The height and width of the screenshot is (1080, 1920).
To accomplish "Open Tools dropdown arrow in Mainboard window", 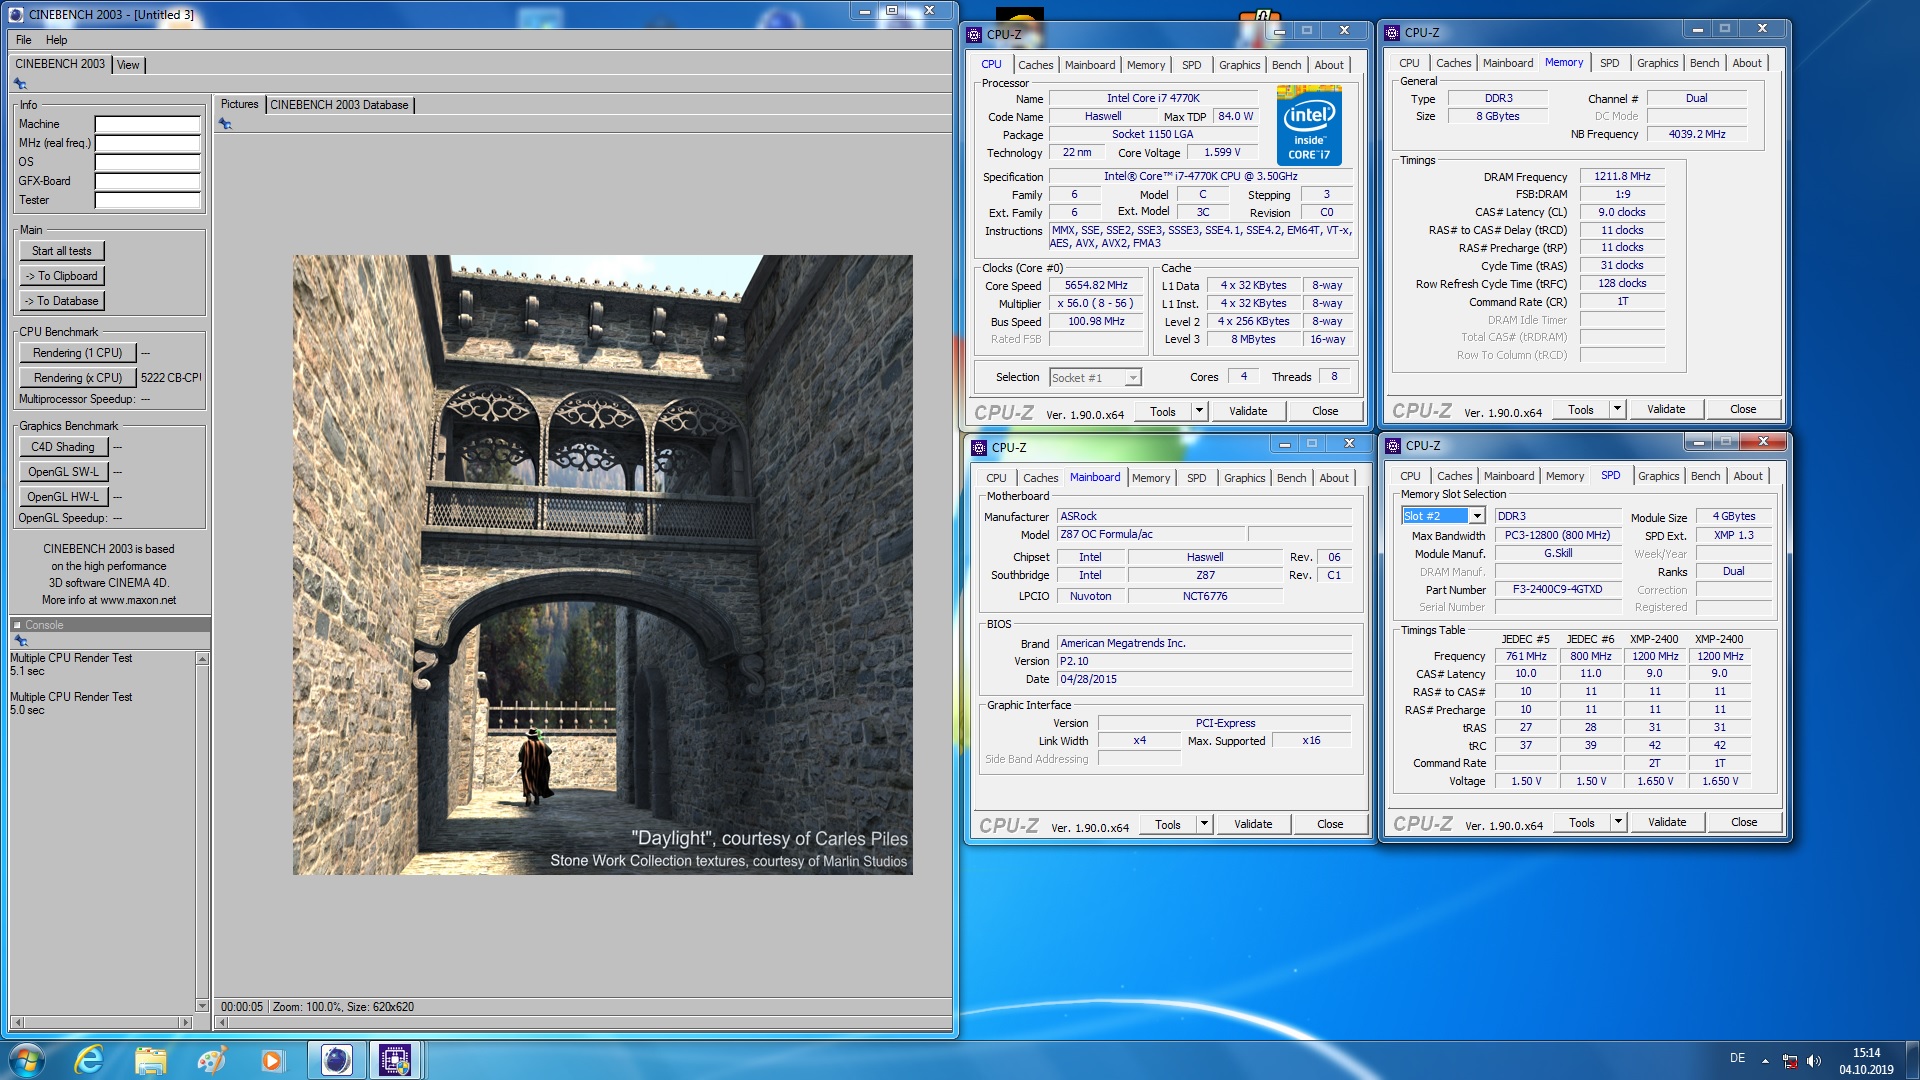I will click(x=1204, y=824).
